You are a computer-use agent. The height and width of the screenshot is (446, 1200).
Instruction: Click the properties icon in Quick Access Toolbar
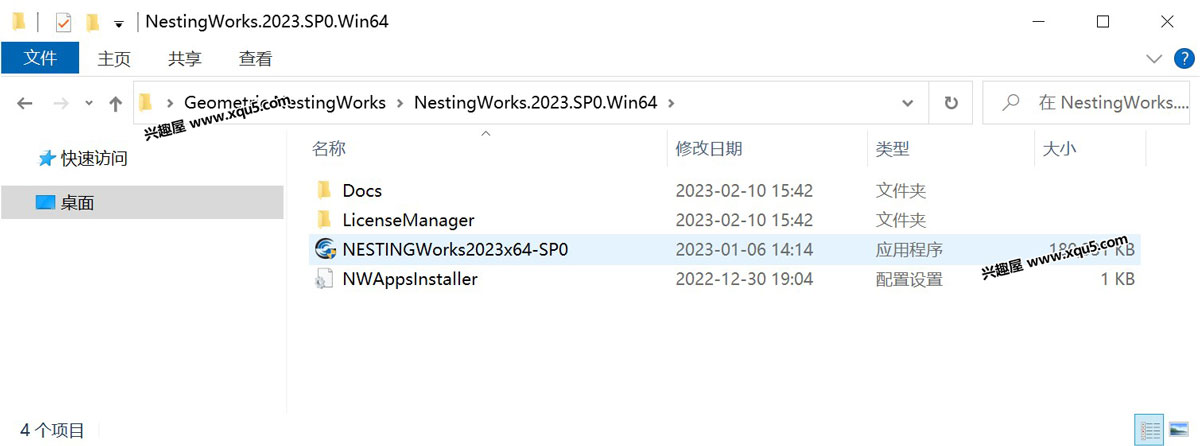pos(63,22)
